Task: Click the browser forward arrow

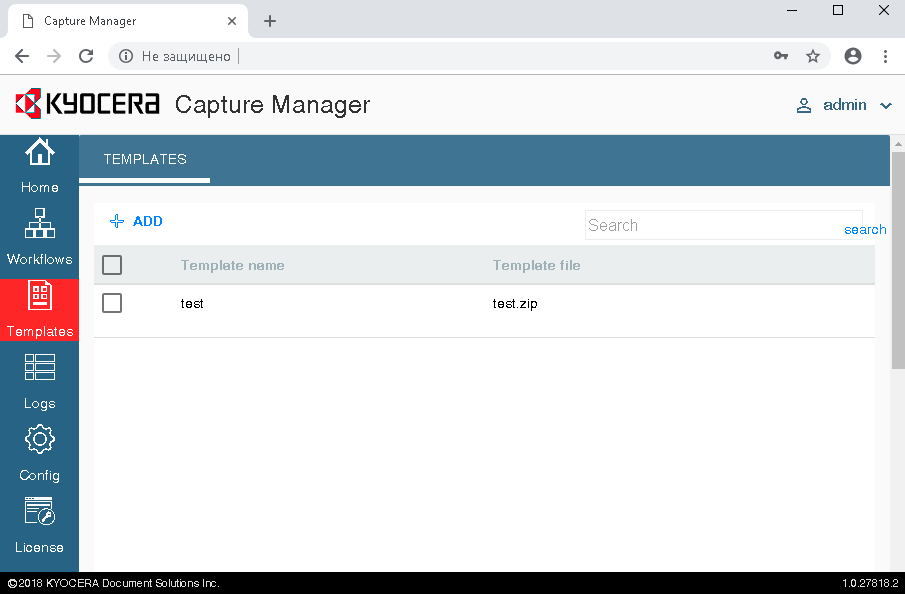Action: (x=54, y=56)
